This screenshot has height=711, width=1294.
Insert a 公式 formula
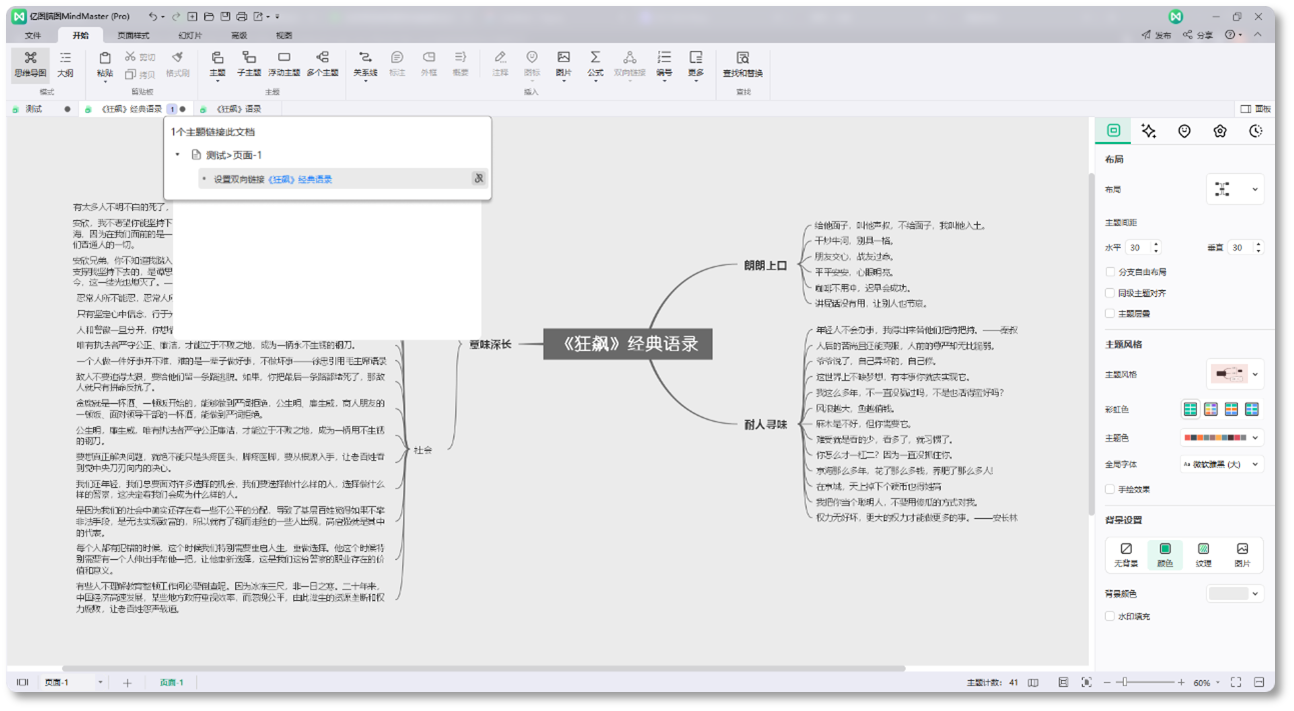click(x=595, y=64)
